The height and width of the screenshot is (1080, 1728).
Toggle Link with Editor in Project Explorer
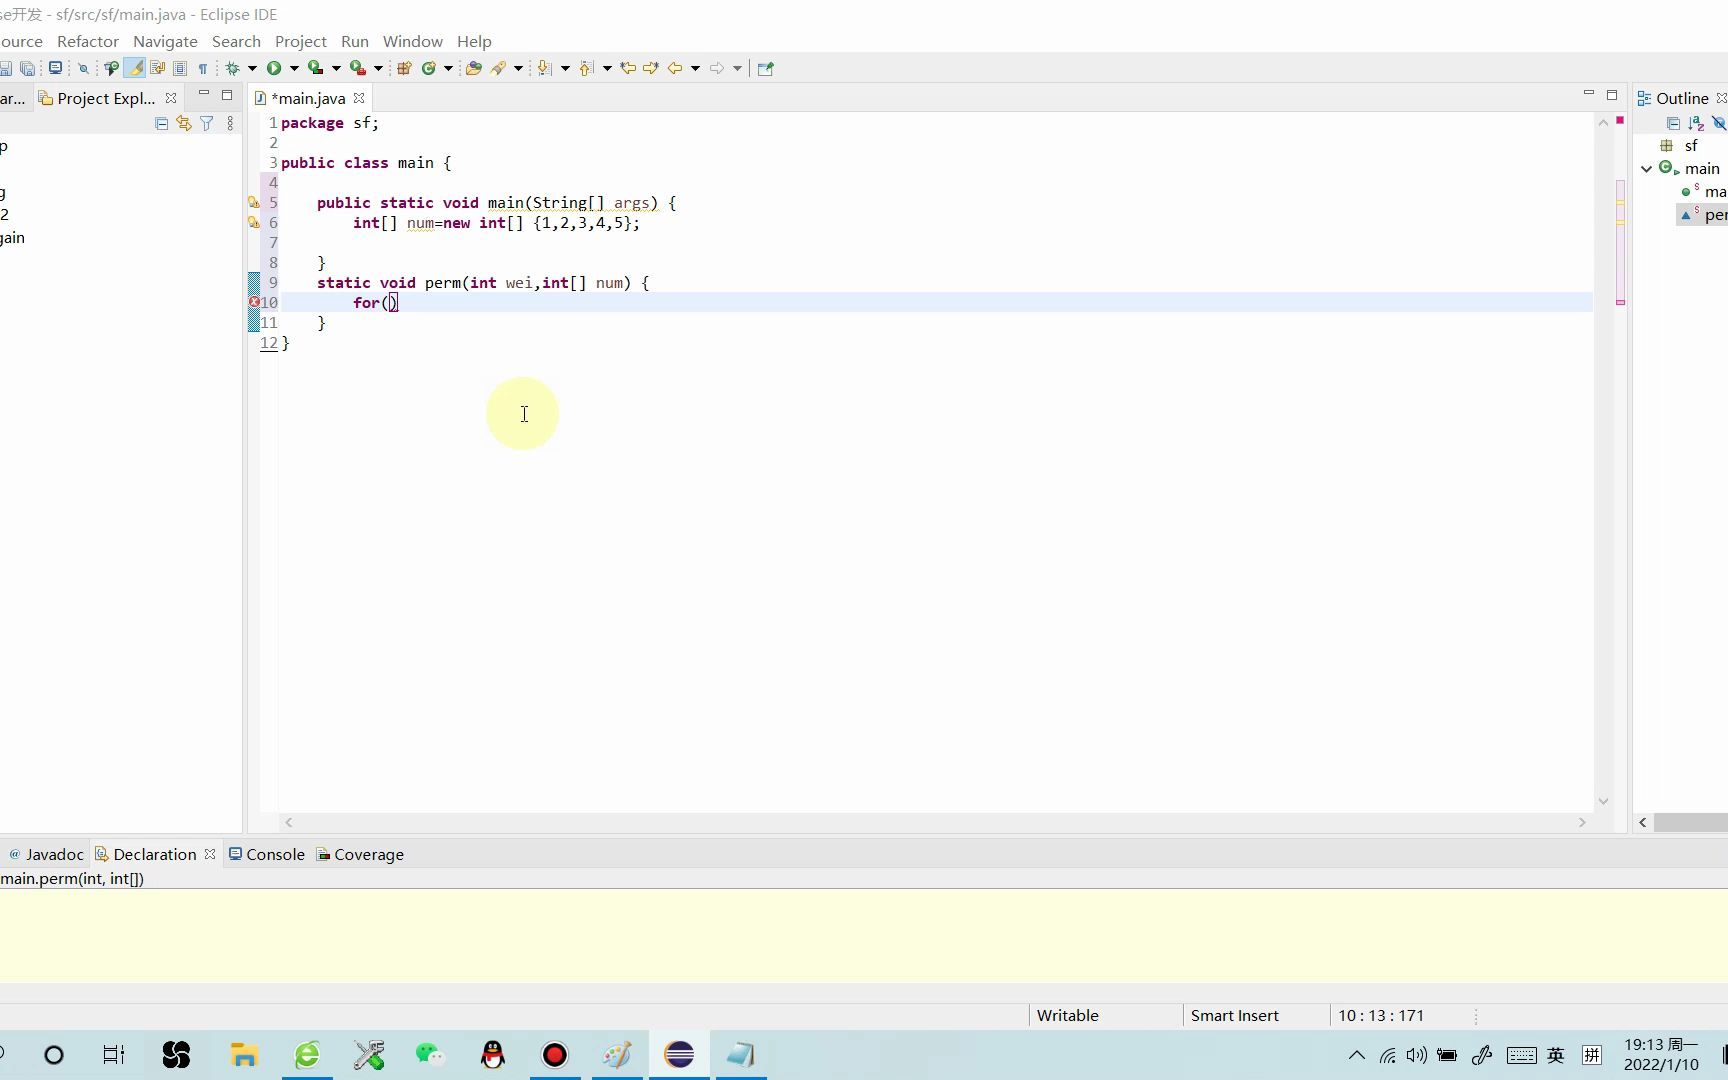[x=184, y=123]
